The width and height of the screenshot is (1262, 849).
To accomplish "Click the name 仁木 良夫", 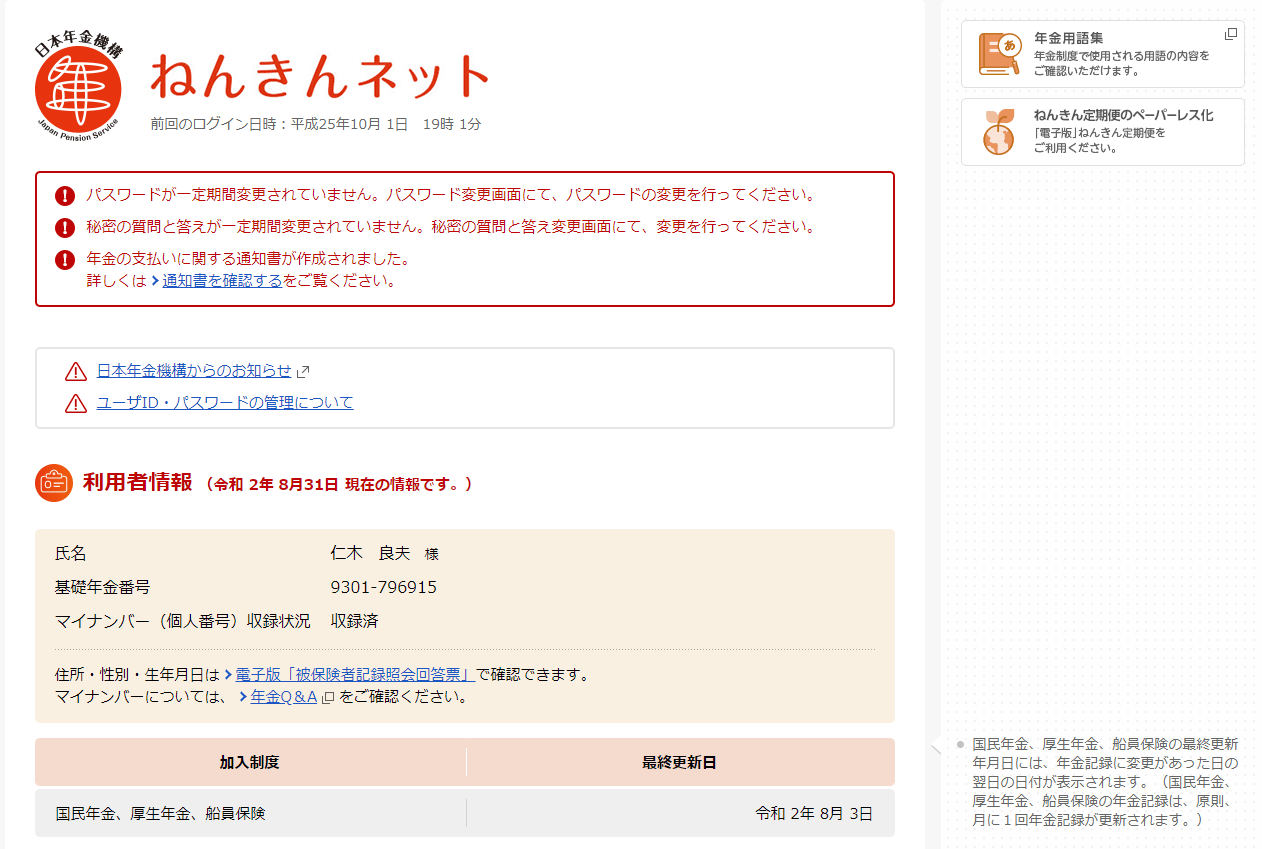I will (370, 553).
